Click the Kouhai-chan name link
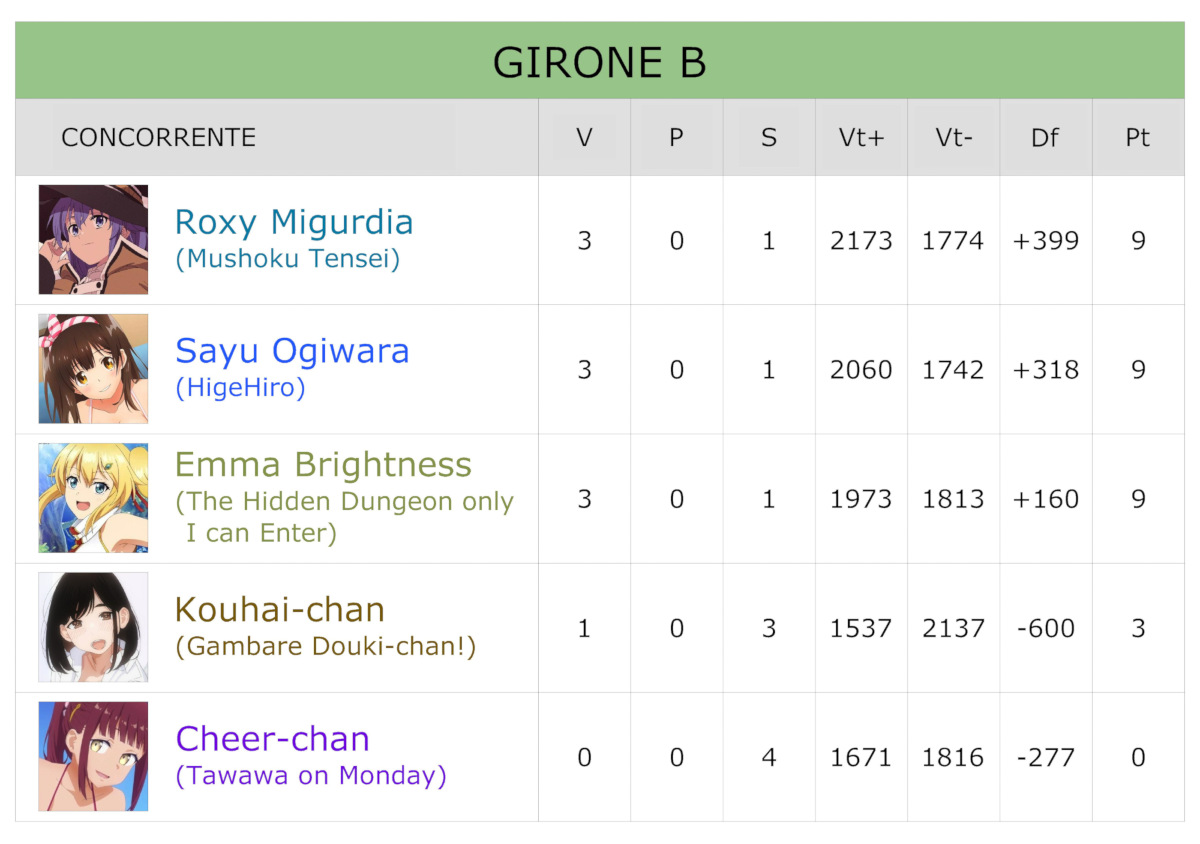1200x844 pixels. pyautogui.click(x=279, y=609)
